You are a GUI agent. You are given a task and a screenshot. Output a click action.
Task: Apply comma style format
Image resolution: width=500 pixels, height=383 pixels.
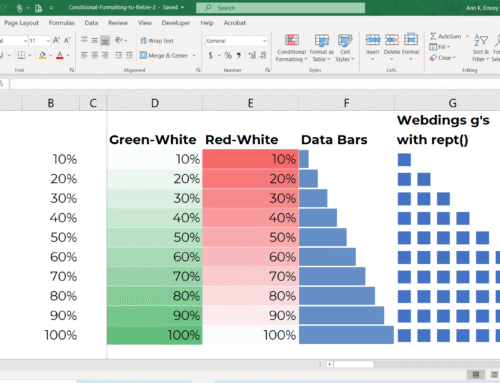click(x=239, y=55)
